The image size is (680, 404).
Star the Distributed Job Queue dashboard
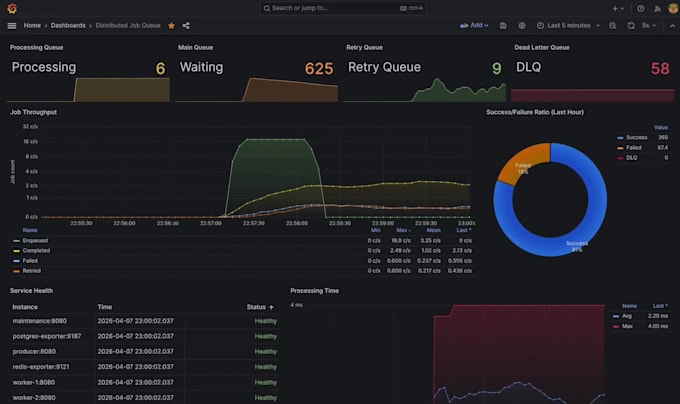point(171,26)
